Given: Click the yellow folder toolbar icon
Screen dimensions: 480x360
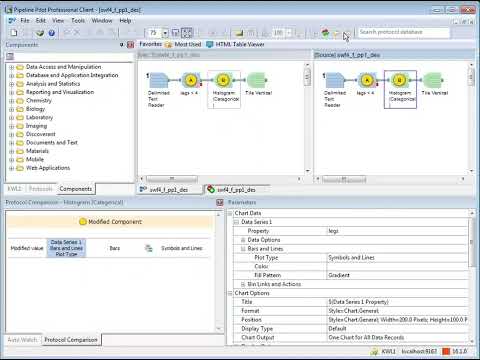Looking at the screenshot, I should 239,33.
